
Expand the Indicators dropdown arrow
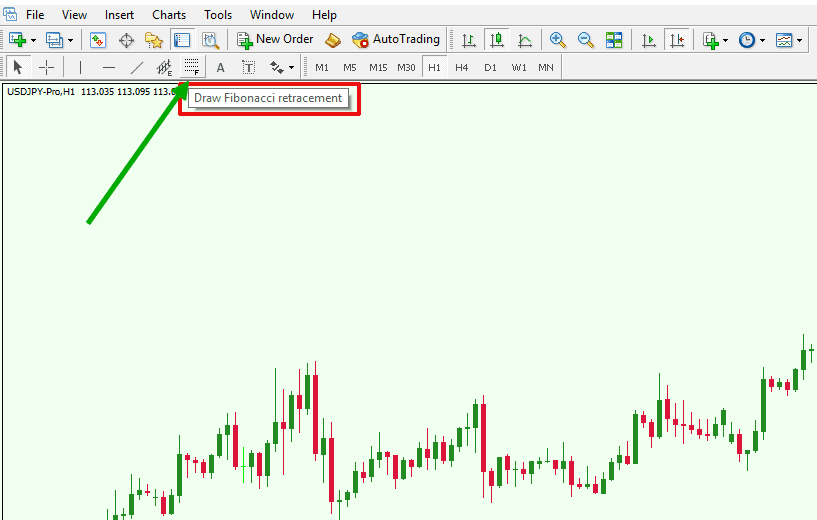(x=725, y=41)
